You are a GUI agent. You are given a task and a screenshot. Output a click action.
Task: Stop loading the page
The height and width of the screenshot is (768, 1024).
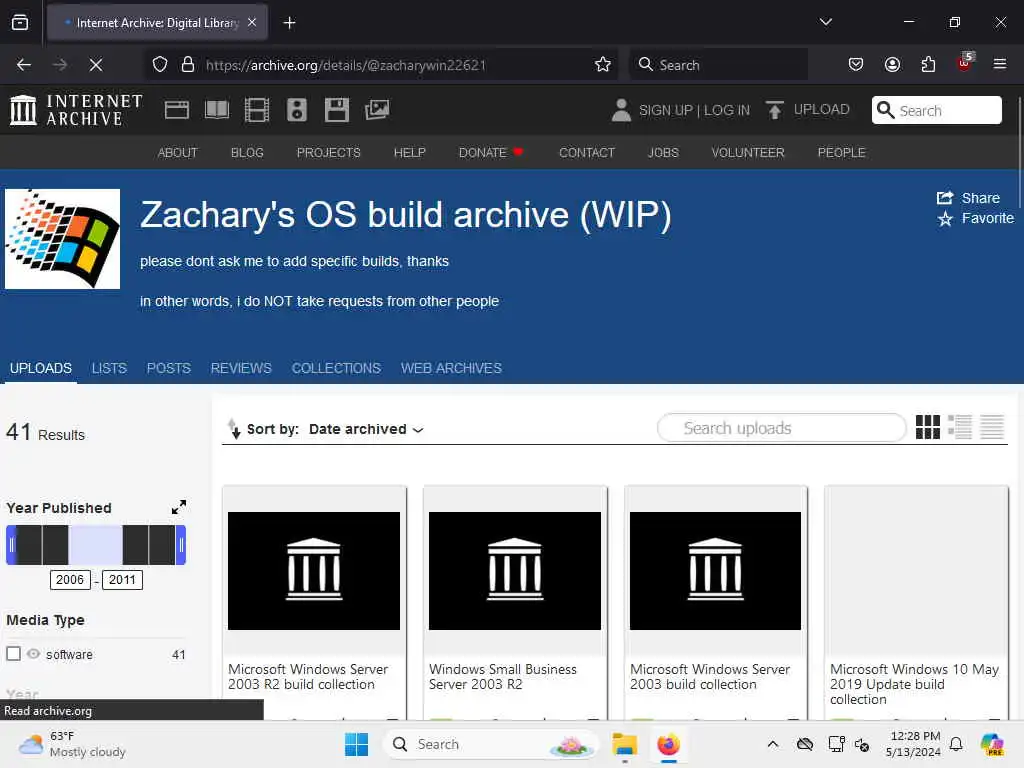95,65
